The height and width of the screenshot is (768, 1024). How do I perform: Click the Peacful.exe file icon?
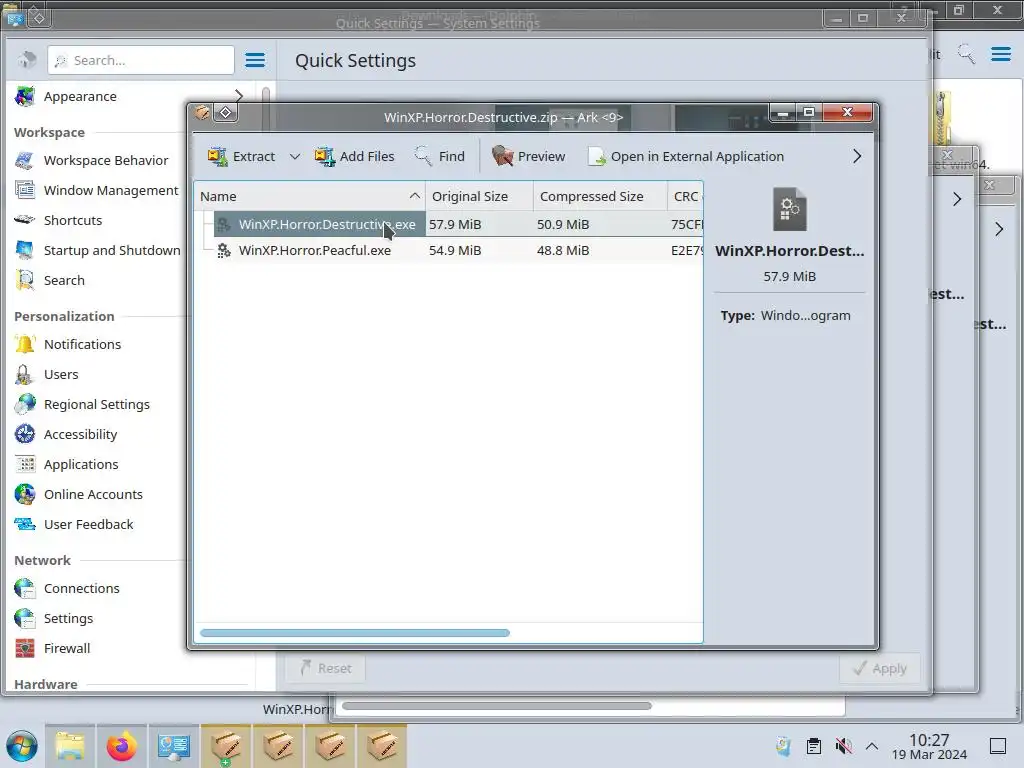pyautogui.click(x=224, y=251)
